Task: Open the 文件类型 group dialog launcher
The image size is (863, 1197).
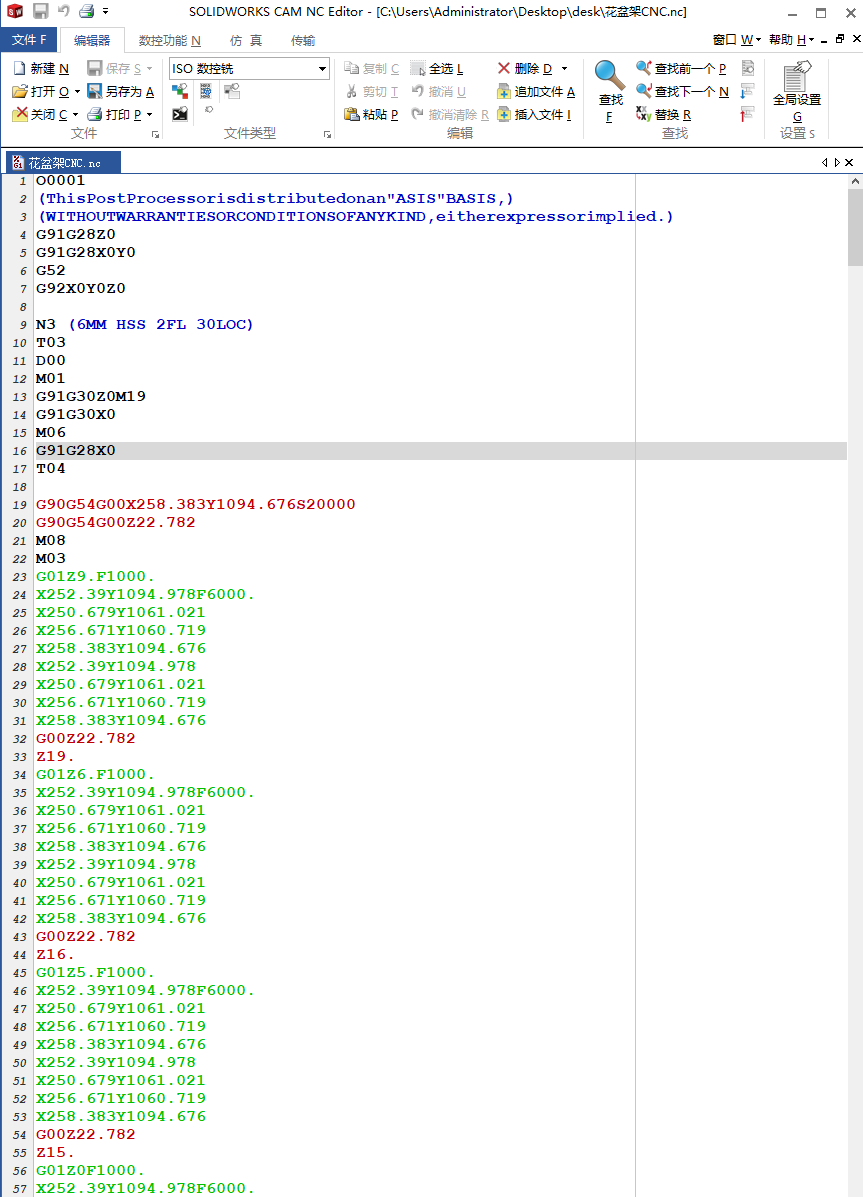Action: (x=328, y=134)
